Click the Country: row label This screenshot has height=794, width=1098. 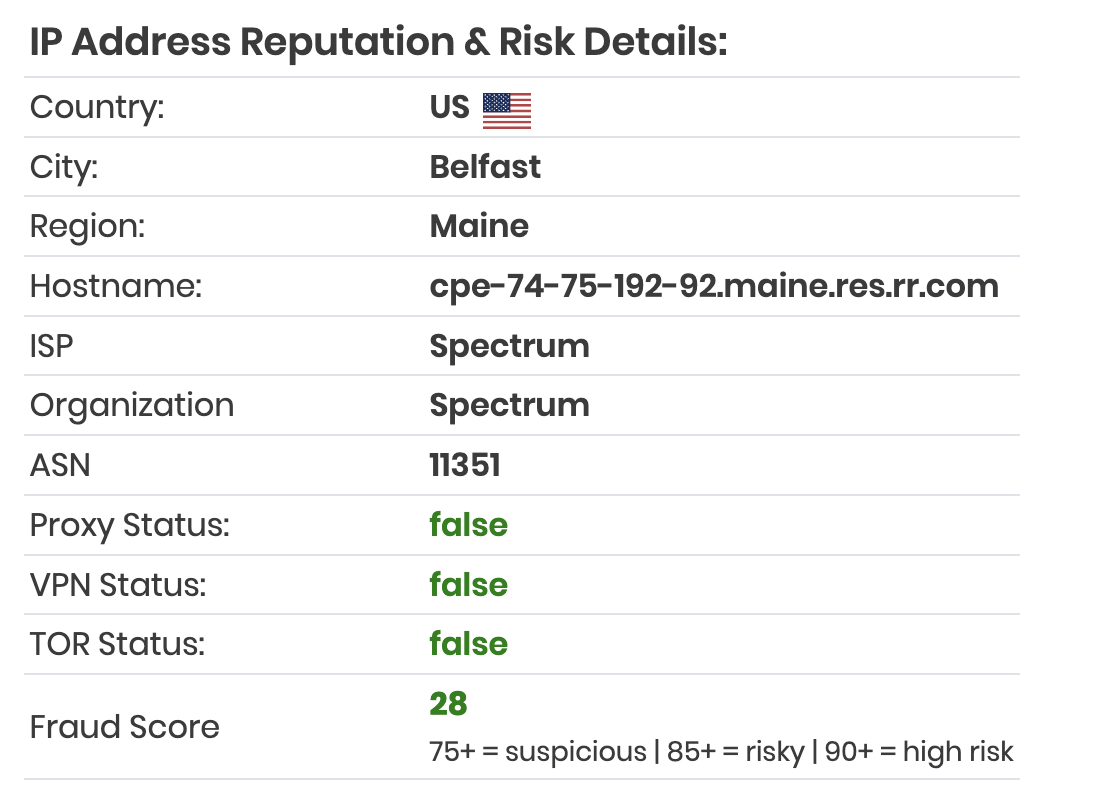97,108
